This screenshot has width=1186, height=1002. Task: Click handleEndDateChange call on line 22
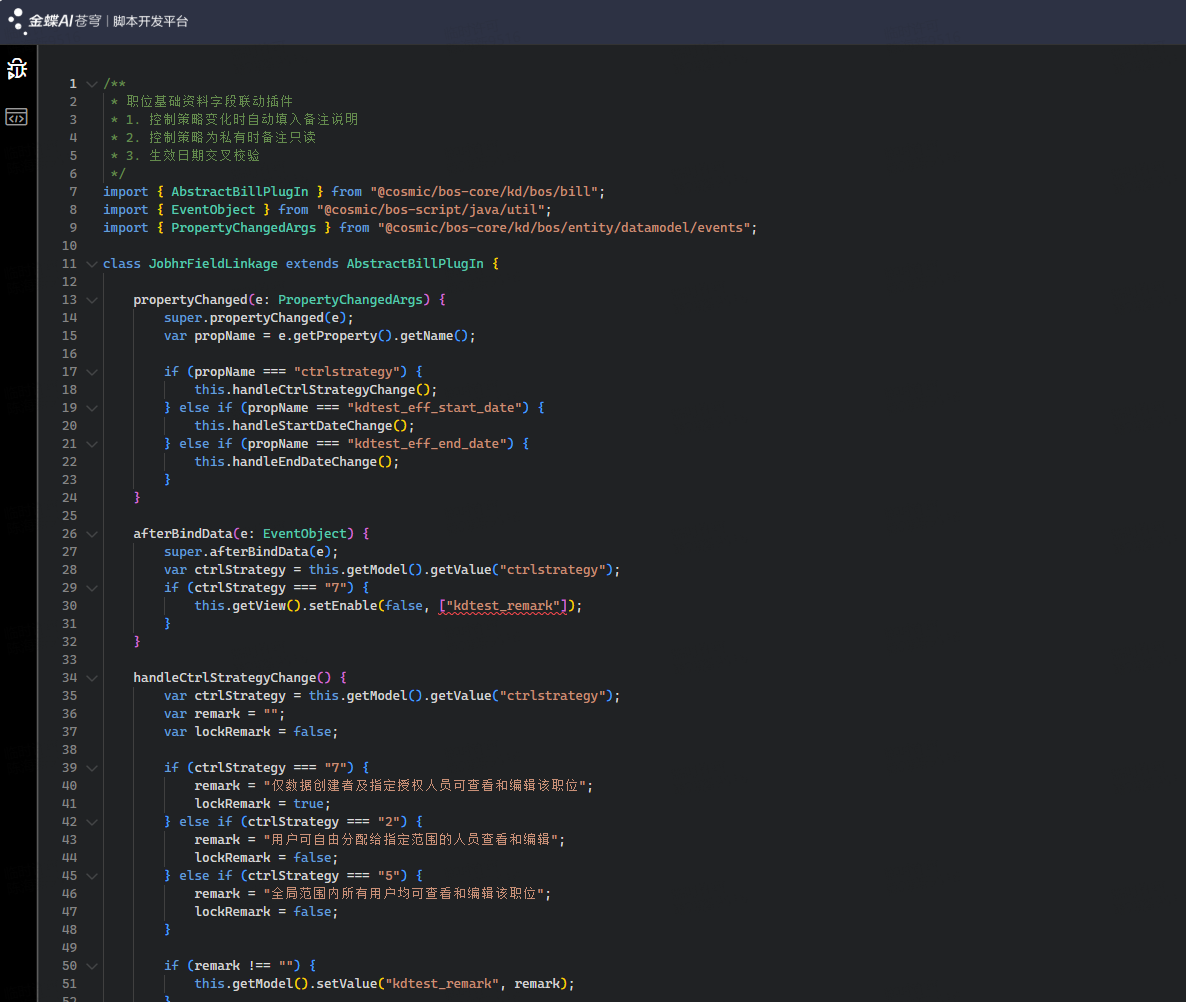pyautogui.click(x=304, y=462)
